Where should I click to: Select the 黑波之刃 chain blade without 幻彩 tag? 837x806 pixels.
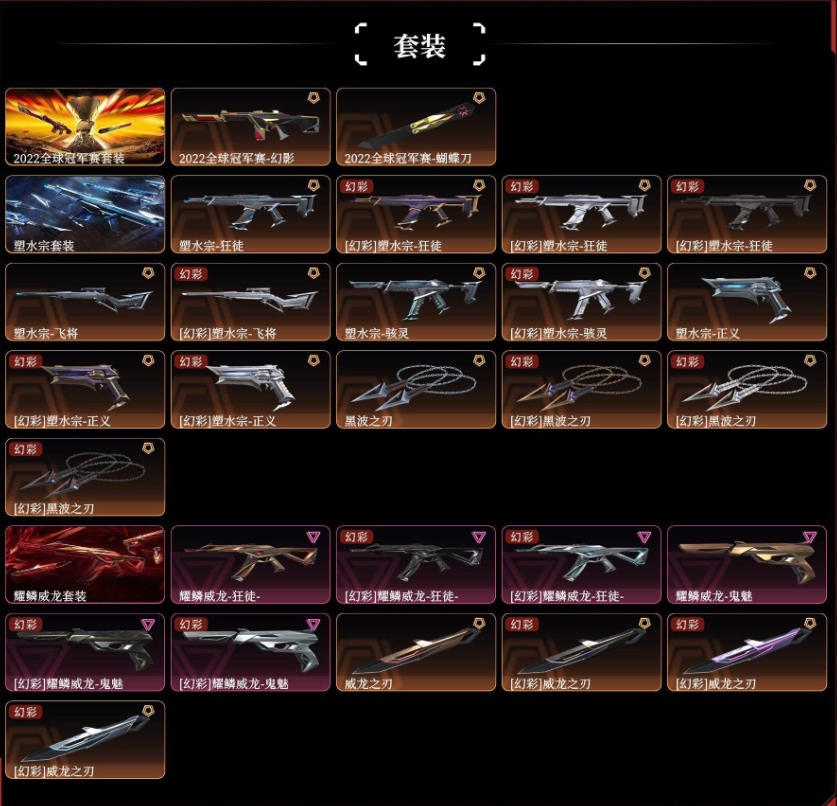coord(416,390)
